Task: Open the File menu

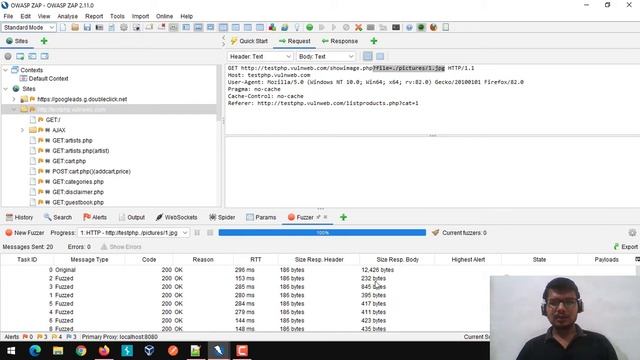Action: [8, 16]
